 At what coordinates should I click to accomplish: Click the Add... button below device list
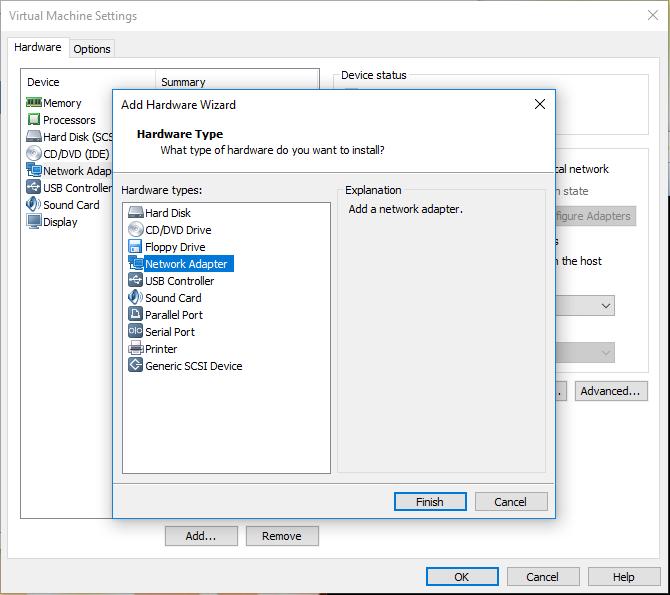pyautogui.click(x=201, y=536)
